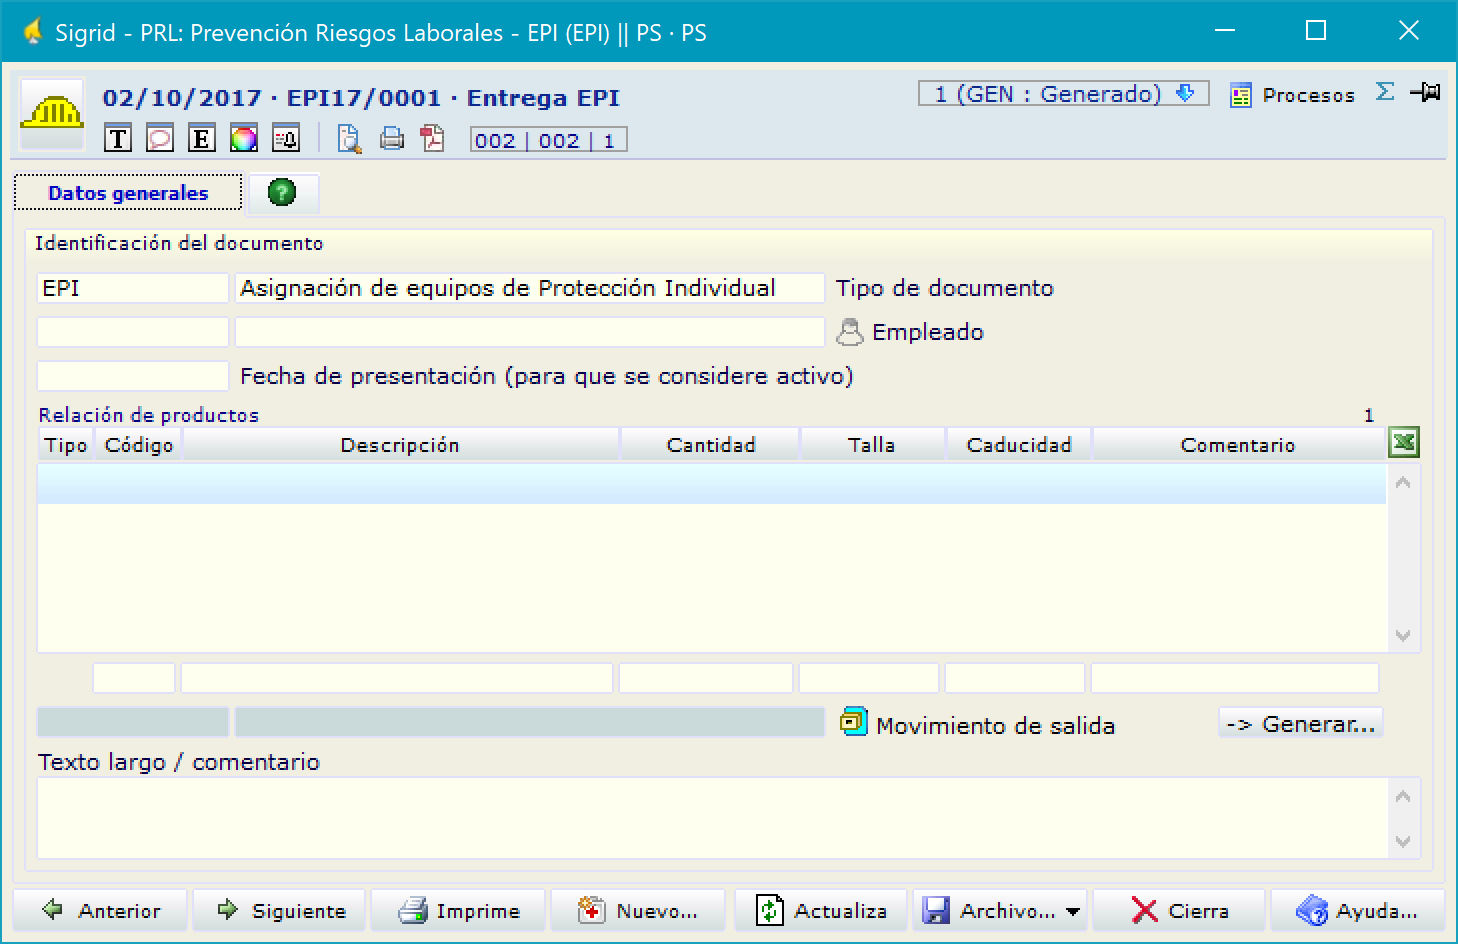Open the status dropdown 1 (GEN : Generado)
Viewport: 1458px width, 944px height.
1064,94
